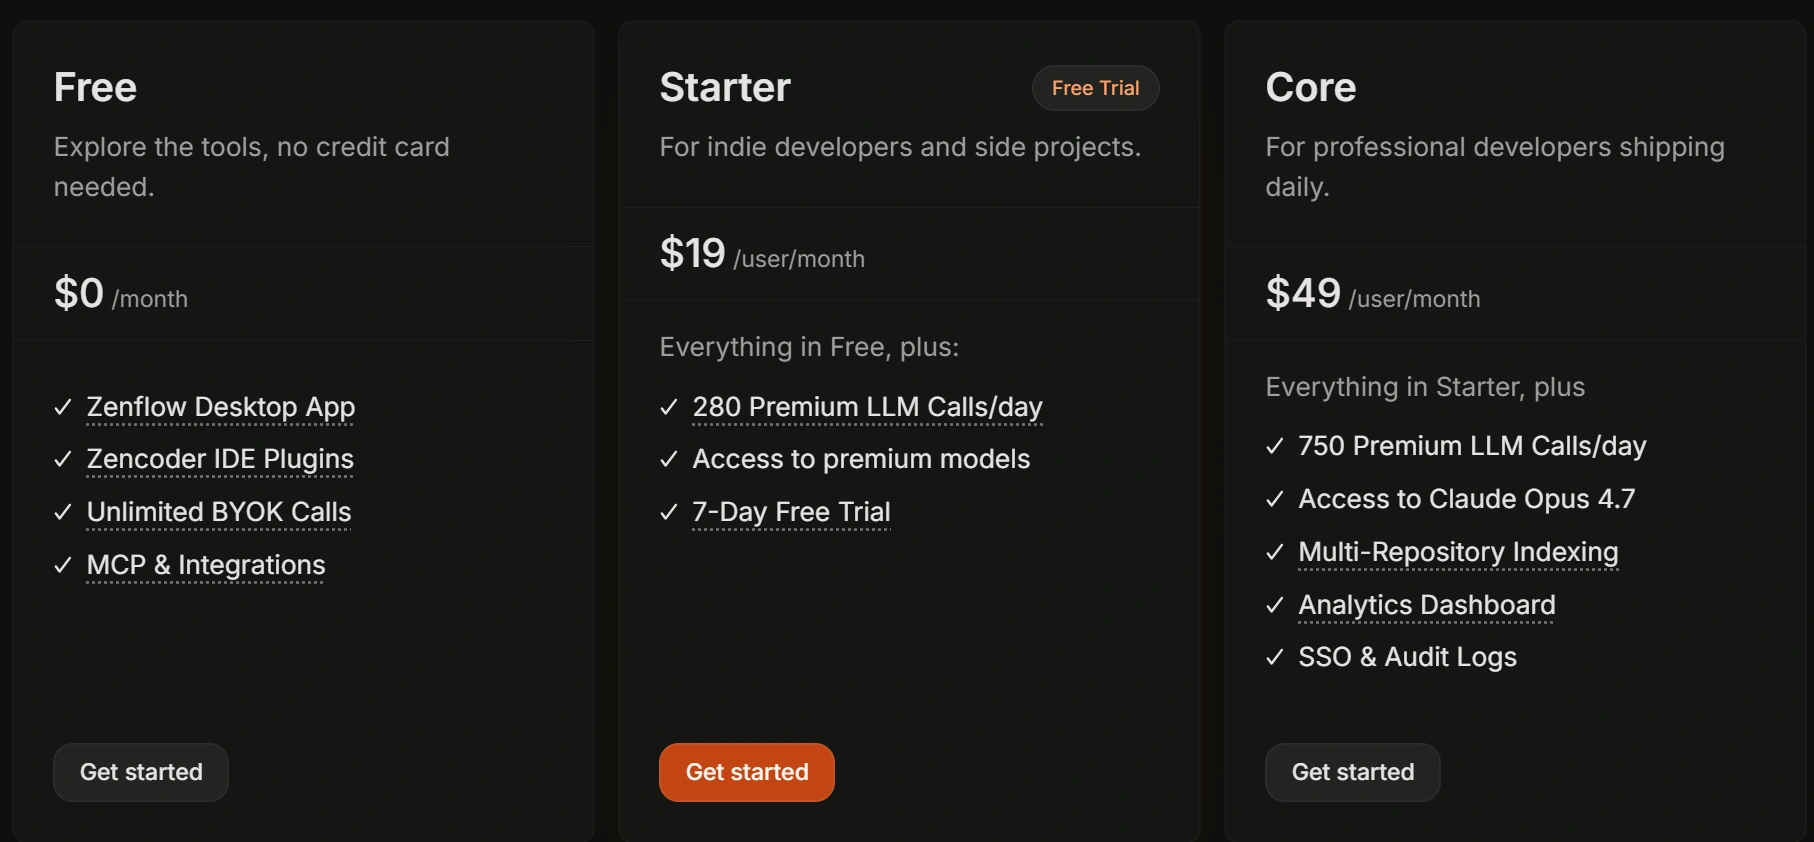Screen dimensions: 1814x842
Task: Open the Zencoder IDE Plugins link
Action: click(220, 459)
